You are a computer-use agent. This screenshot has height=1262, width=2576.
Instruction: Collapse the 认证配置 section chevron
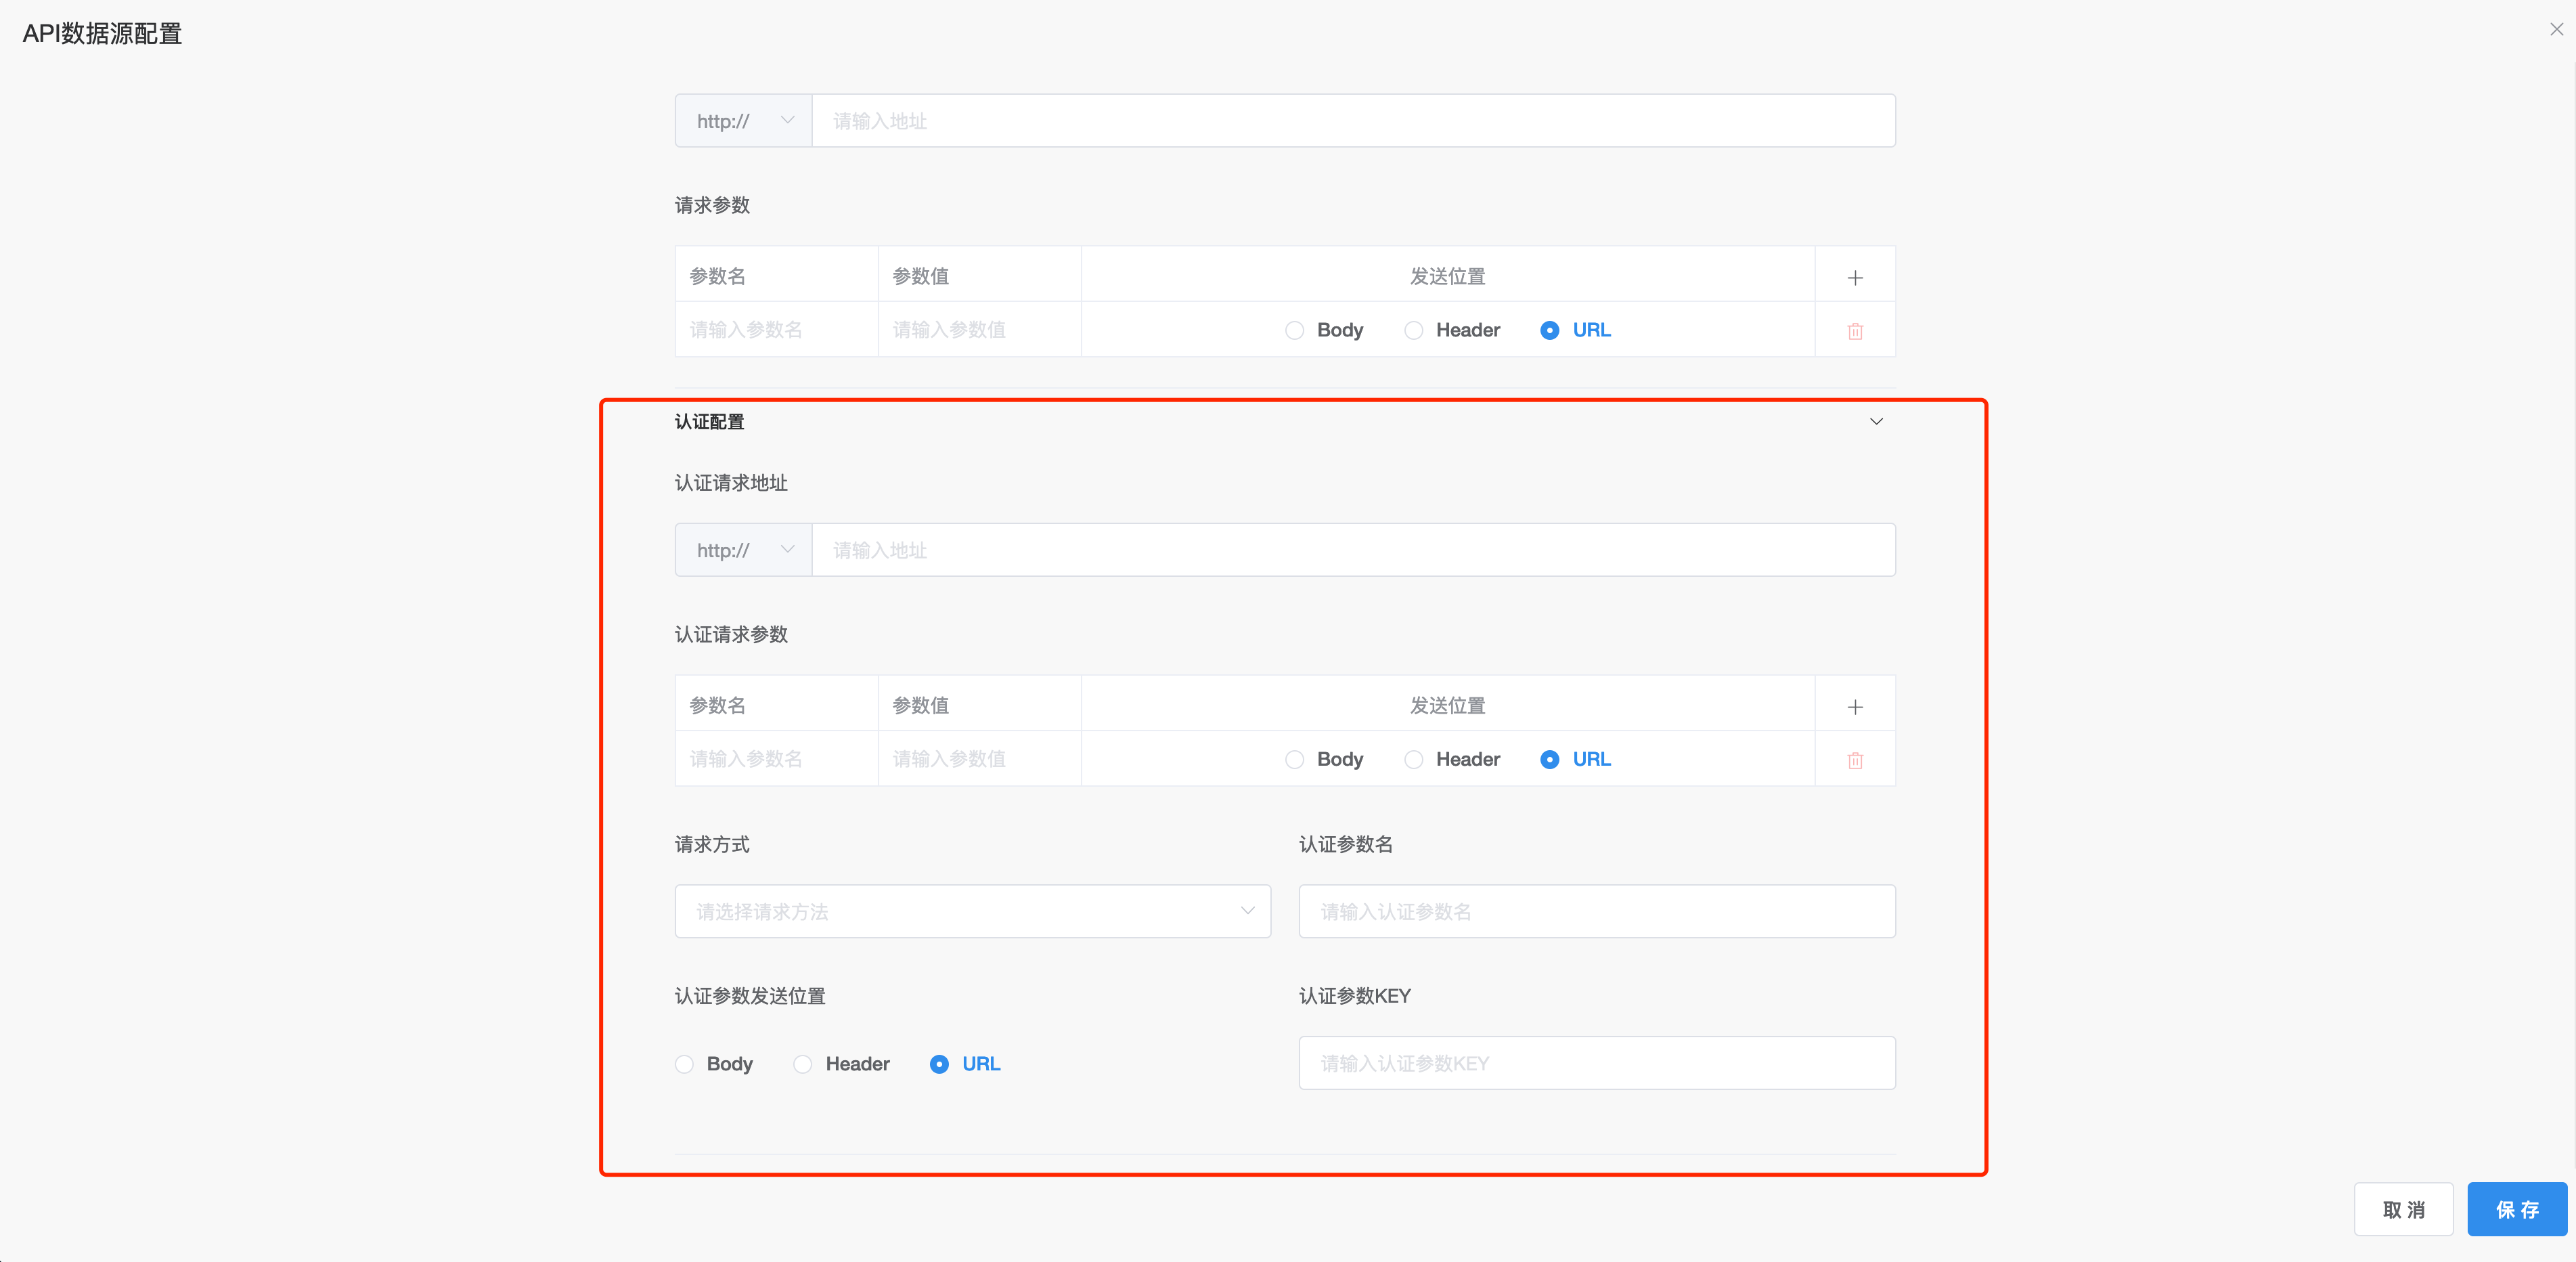coord(1876,422)
